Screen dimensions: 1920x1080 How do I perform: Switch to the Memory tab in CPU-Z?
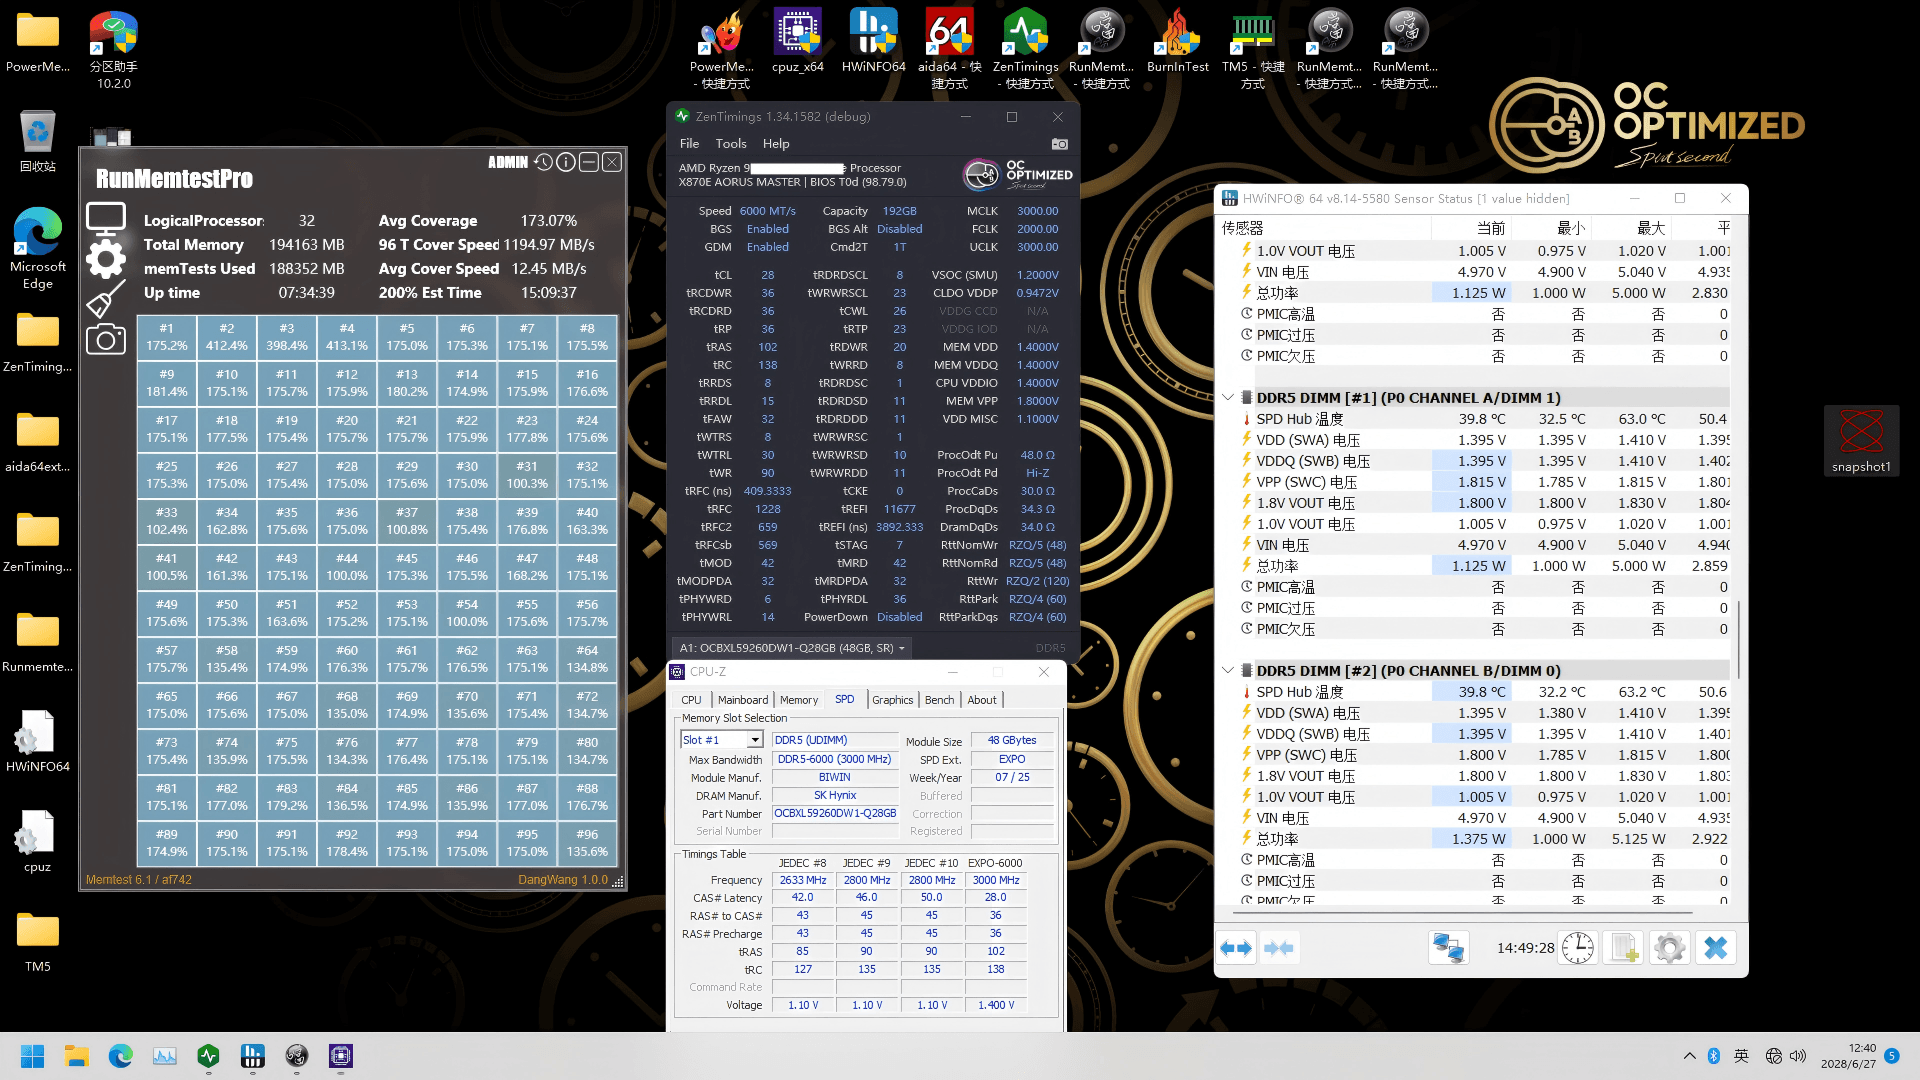(799, 699)
